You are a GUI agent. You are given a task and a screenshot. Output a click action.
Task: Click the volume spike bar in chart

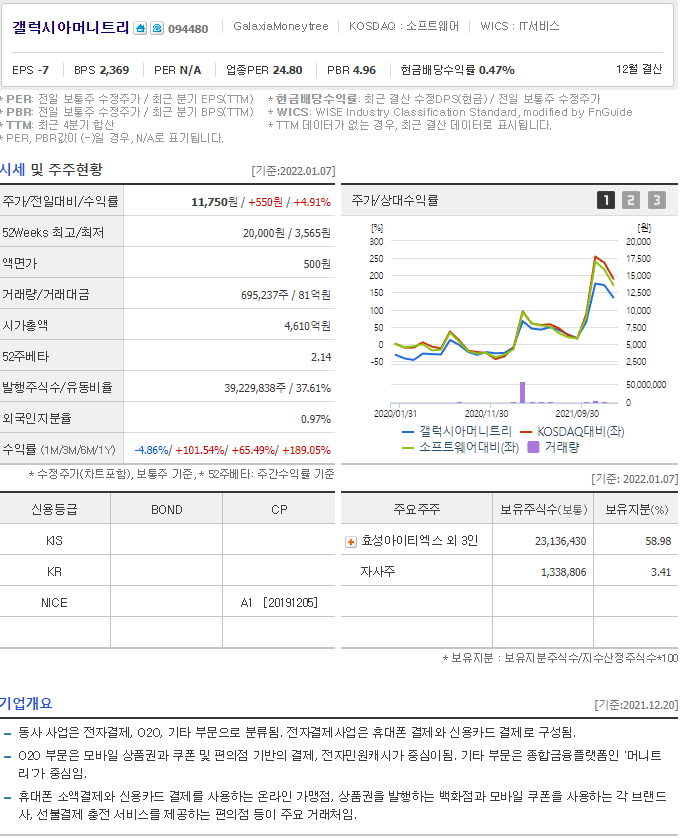click(522, 392)
